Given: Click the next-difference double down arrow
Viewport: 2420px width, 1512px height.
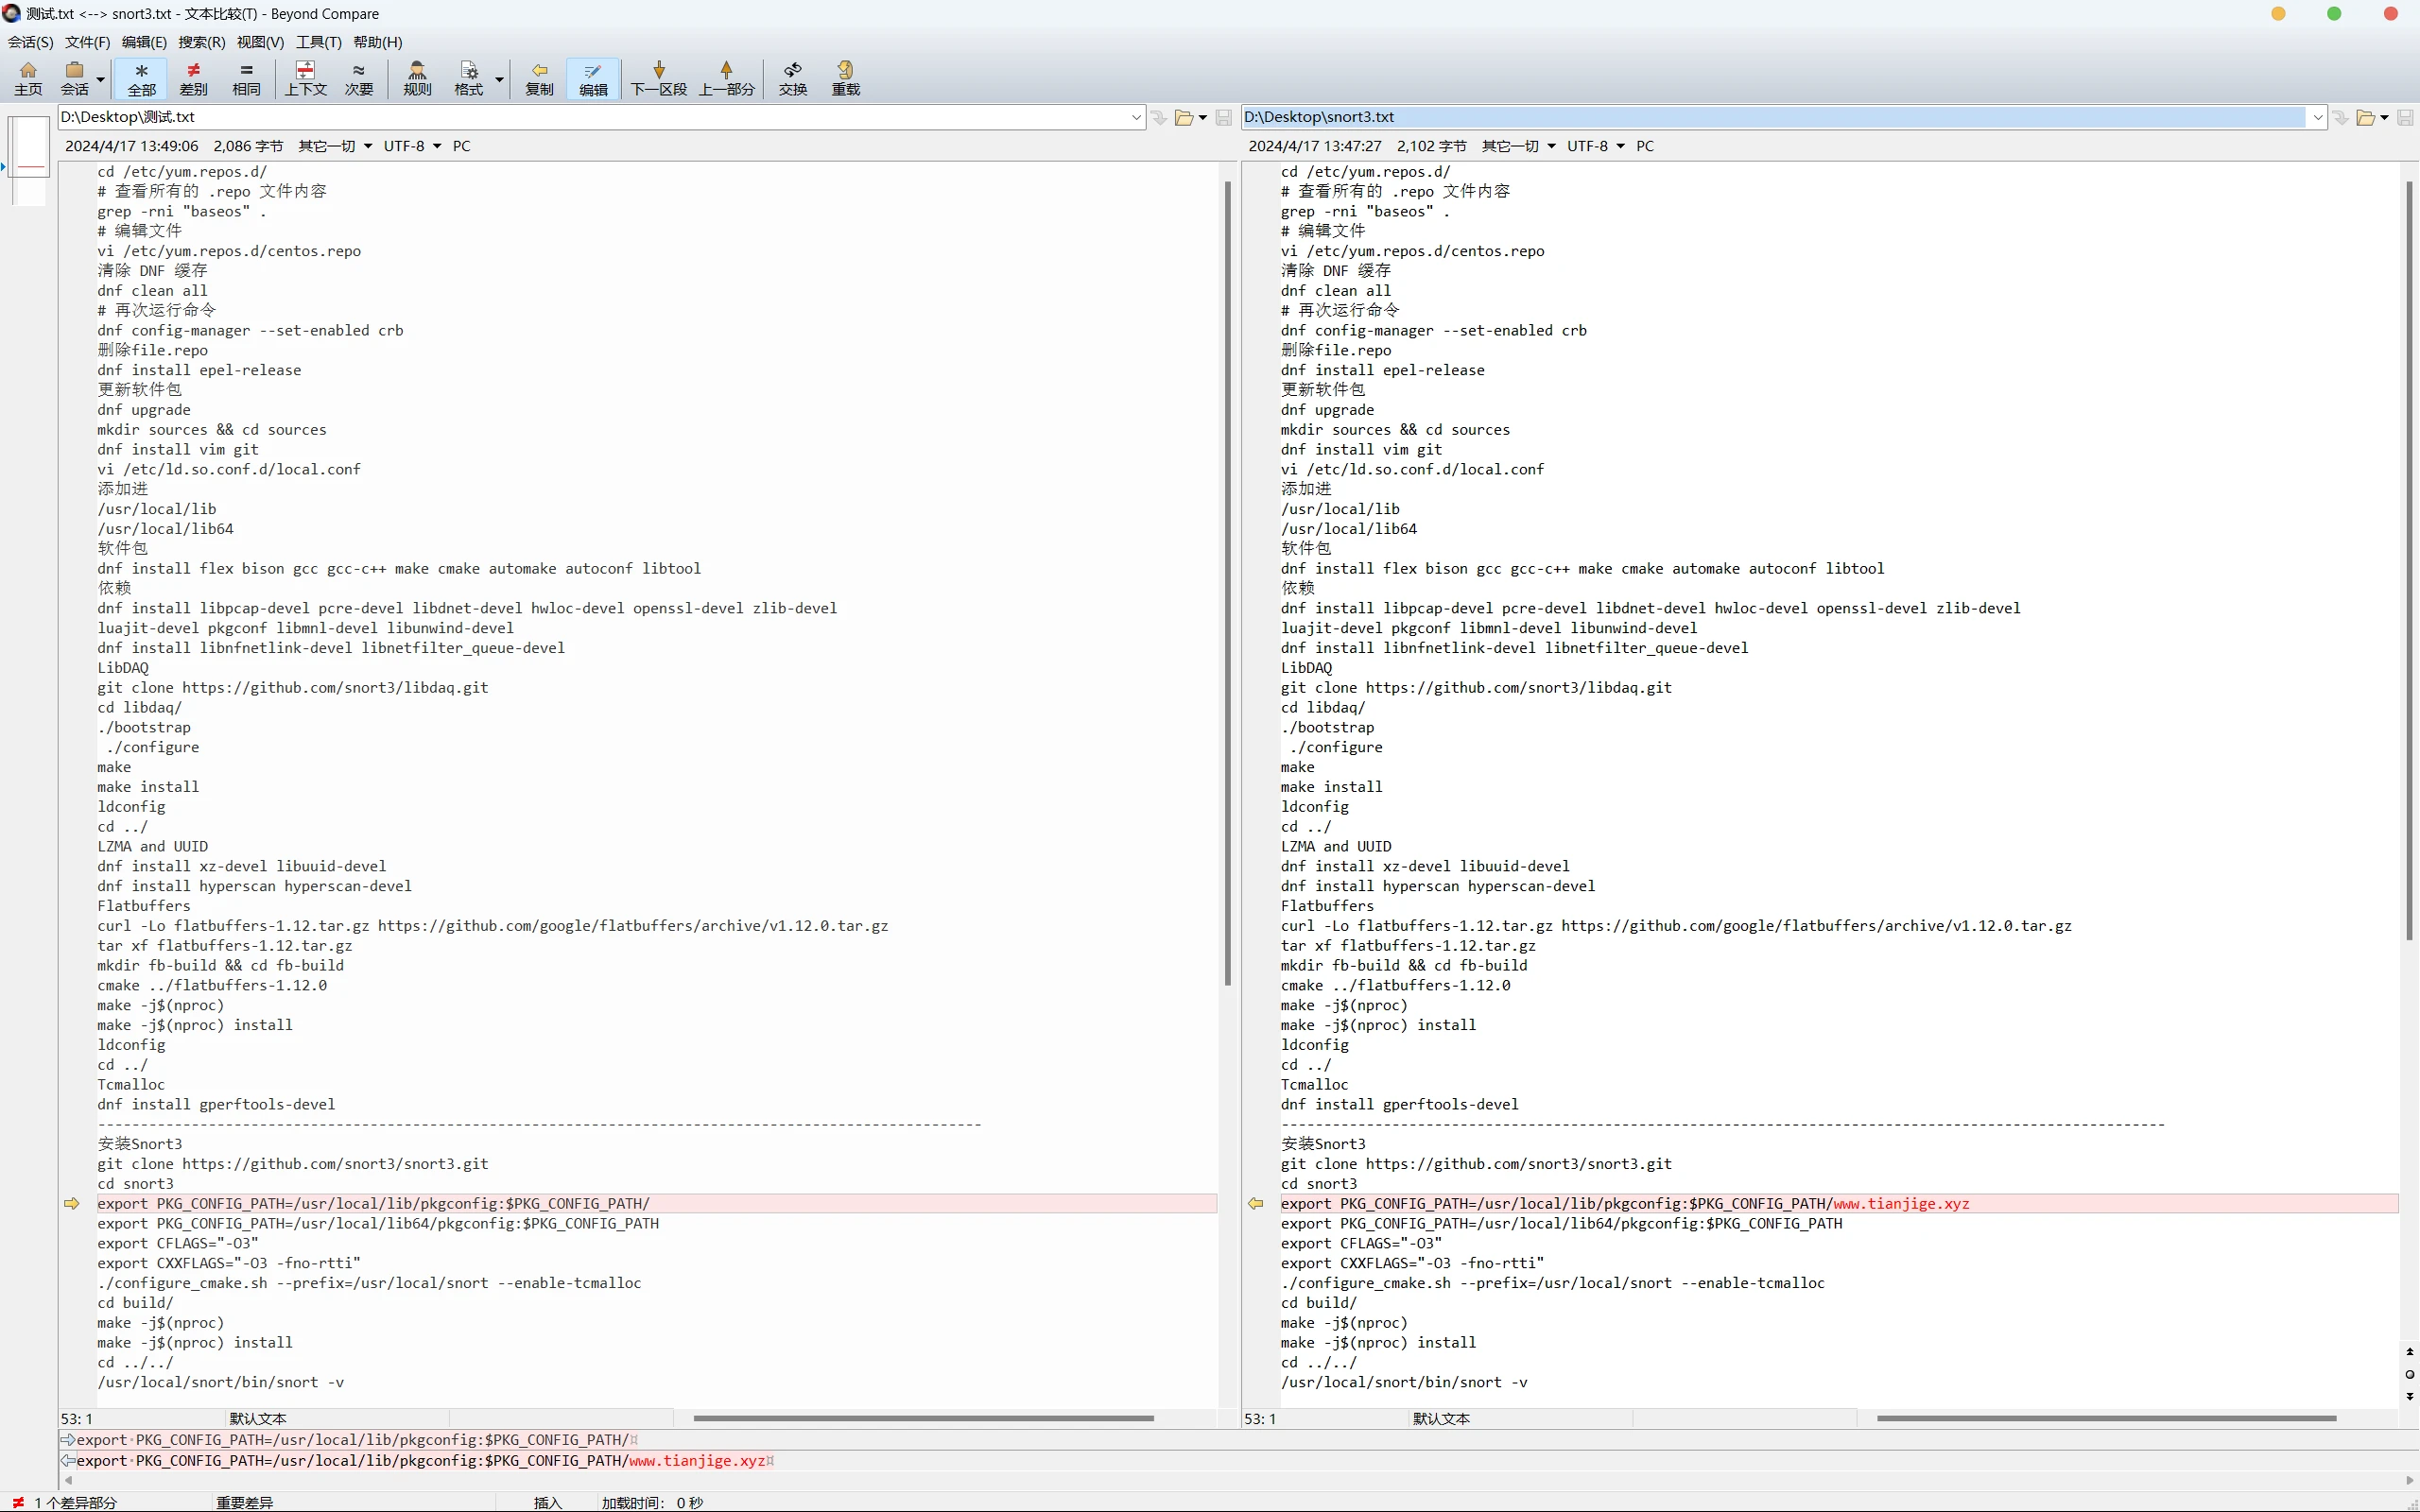Looking at the screenshot, I should pos(2410,1396).
